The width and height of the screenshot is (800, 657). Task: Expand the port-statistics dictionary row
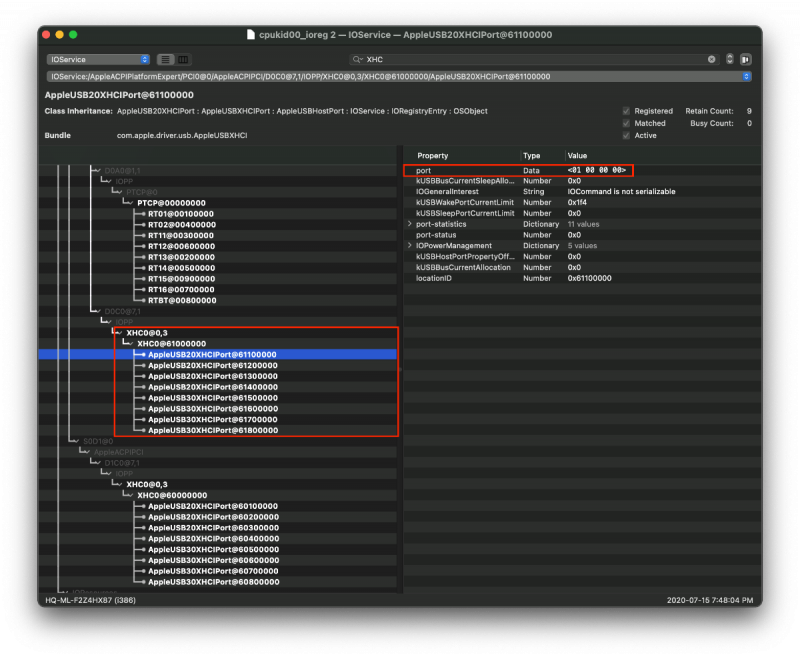409,224
